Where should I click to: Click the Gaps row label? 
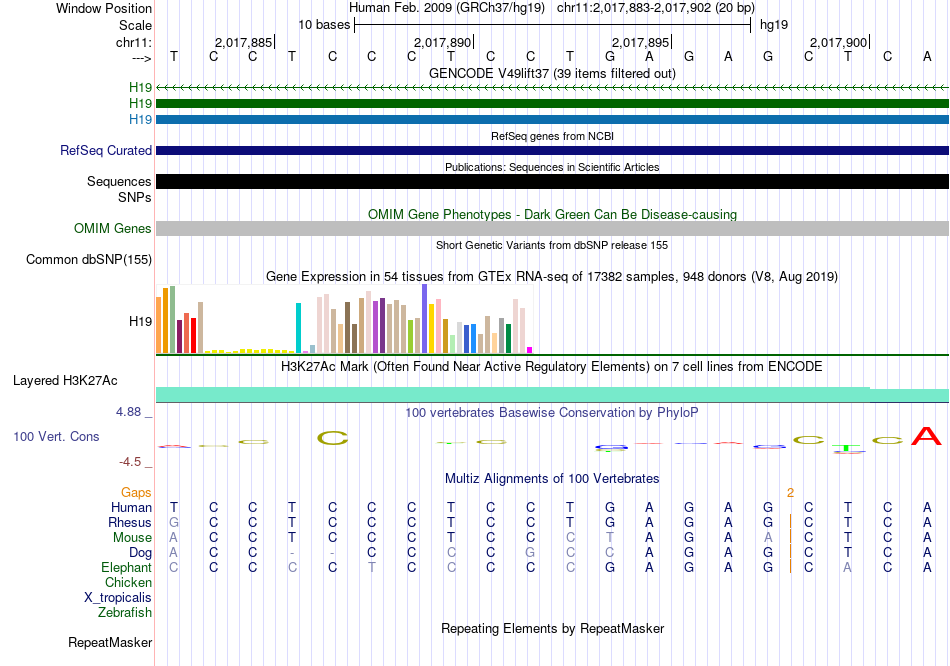coord(136,493)
